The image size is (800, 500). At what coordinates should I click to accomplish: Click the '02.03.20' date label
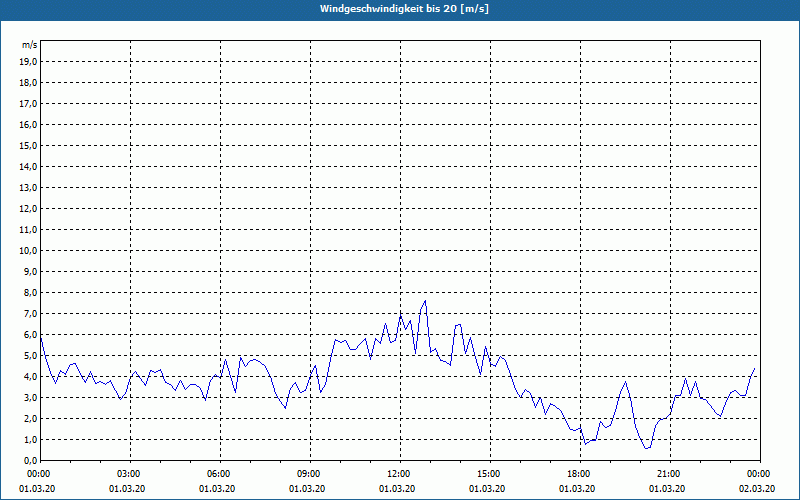[757, 489]
